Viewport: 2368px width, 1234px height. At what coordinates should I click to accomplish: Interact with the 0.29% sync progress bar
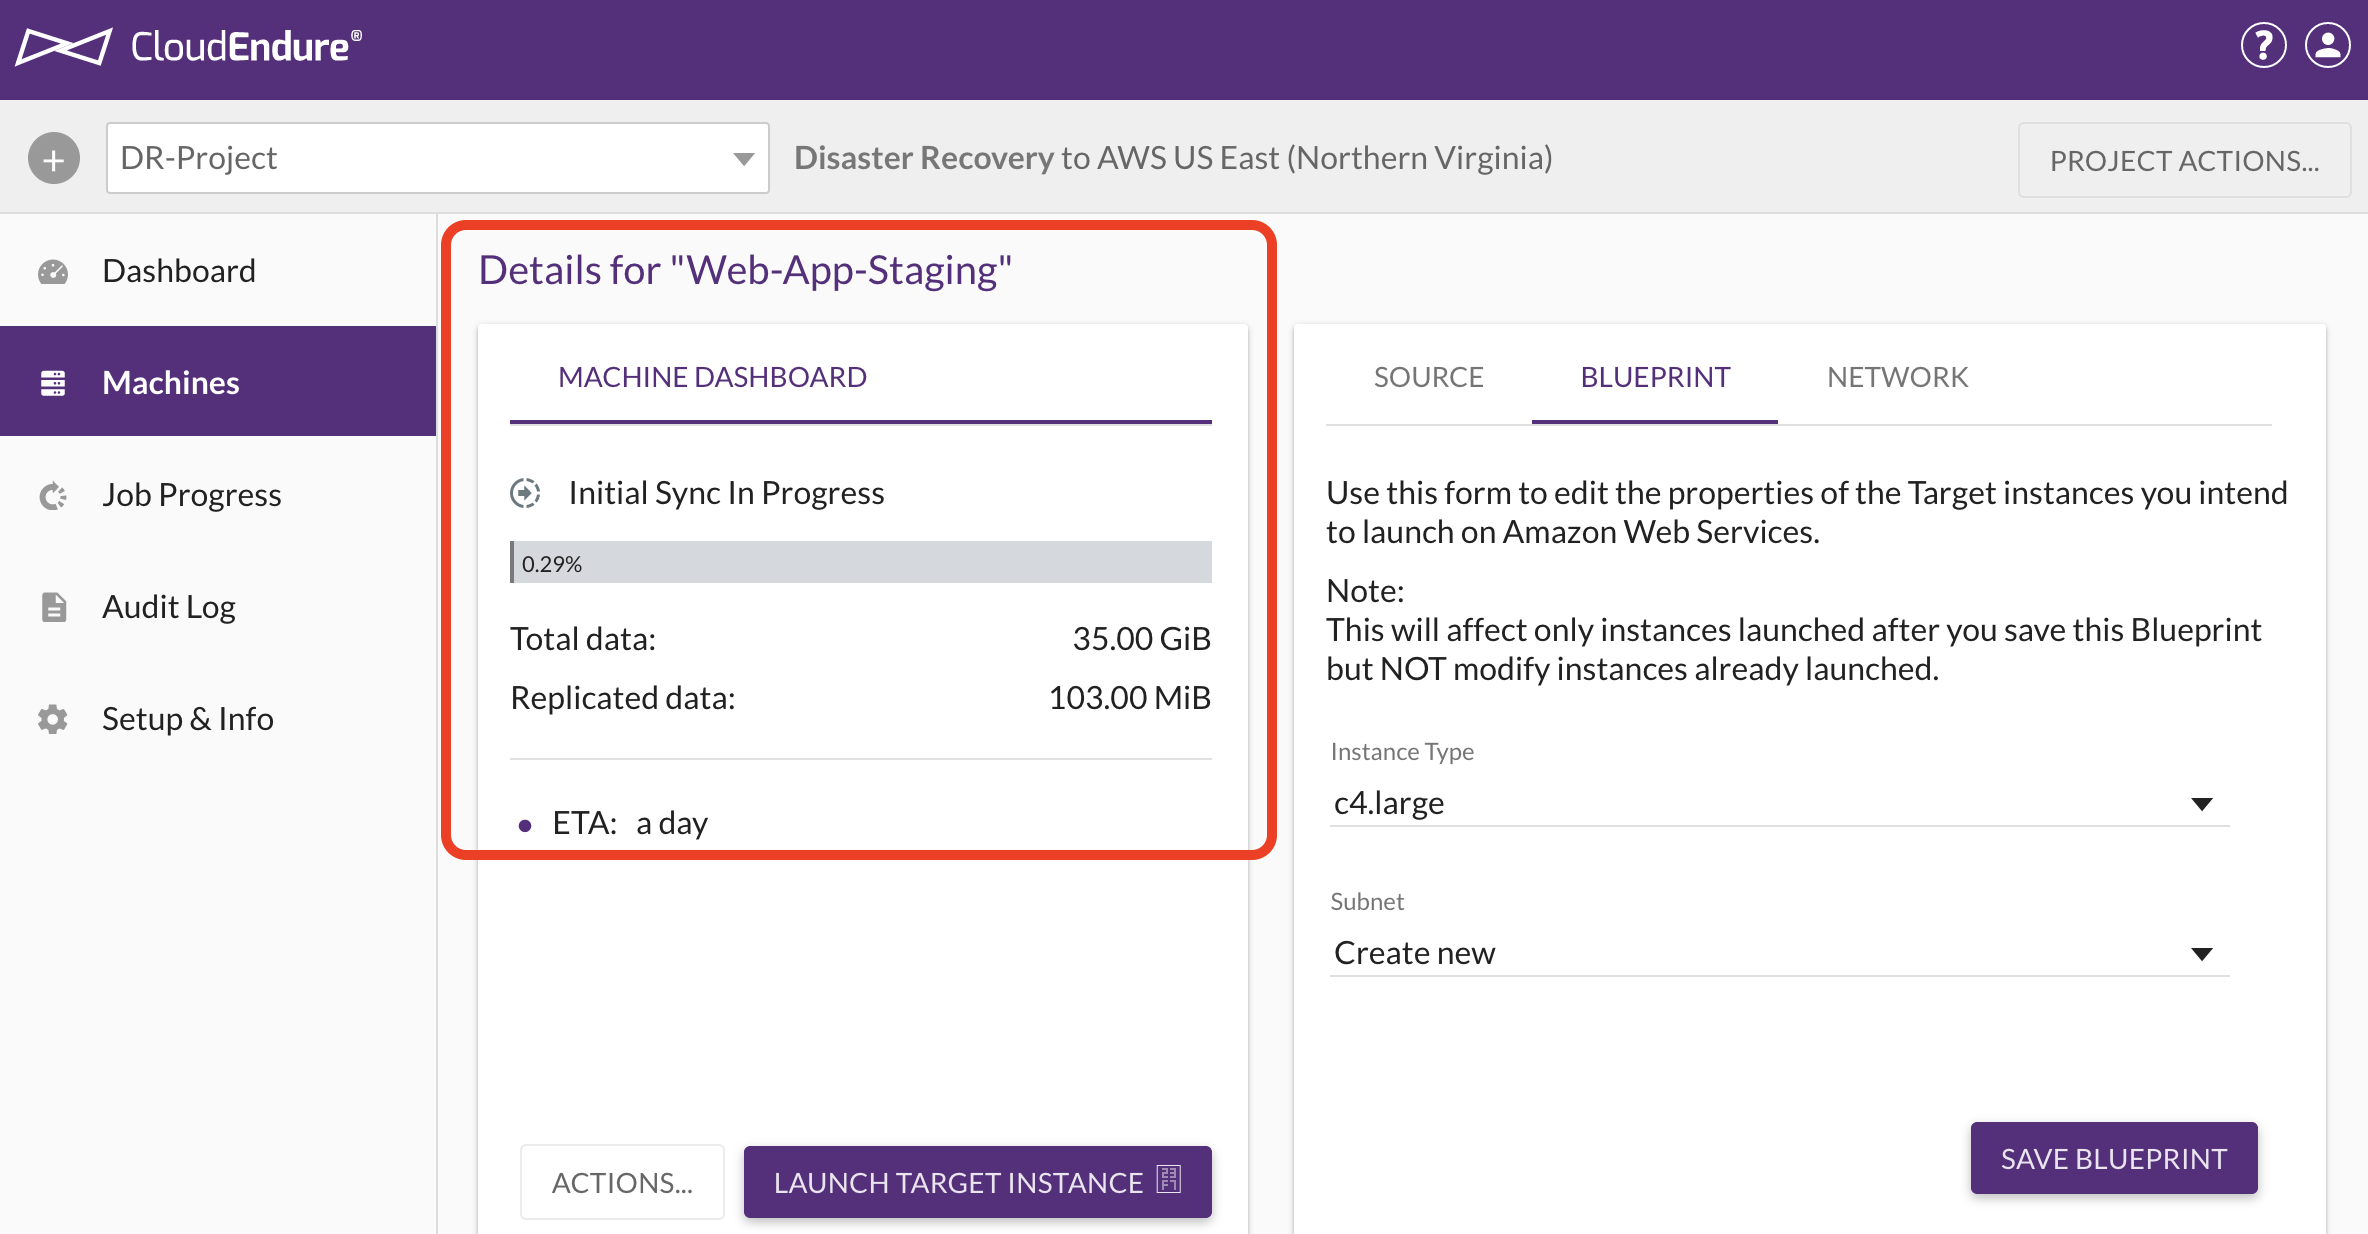(x=863, y=561)
